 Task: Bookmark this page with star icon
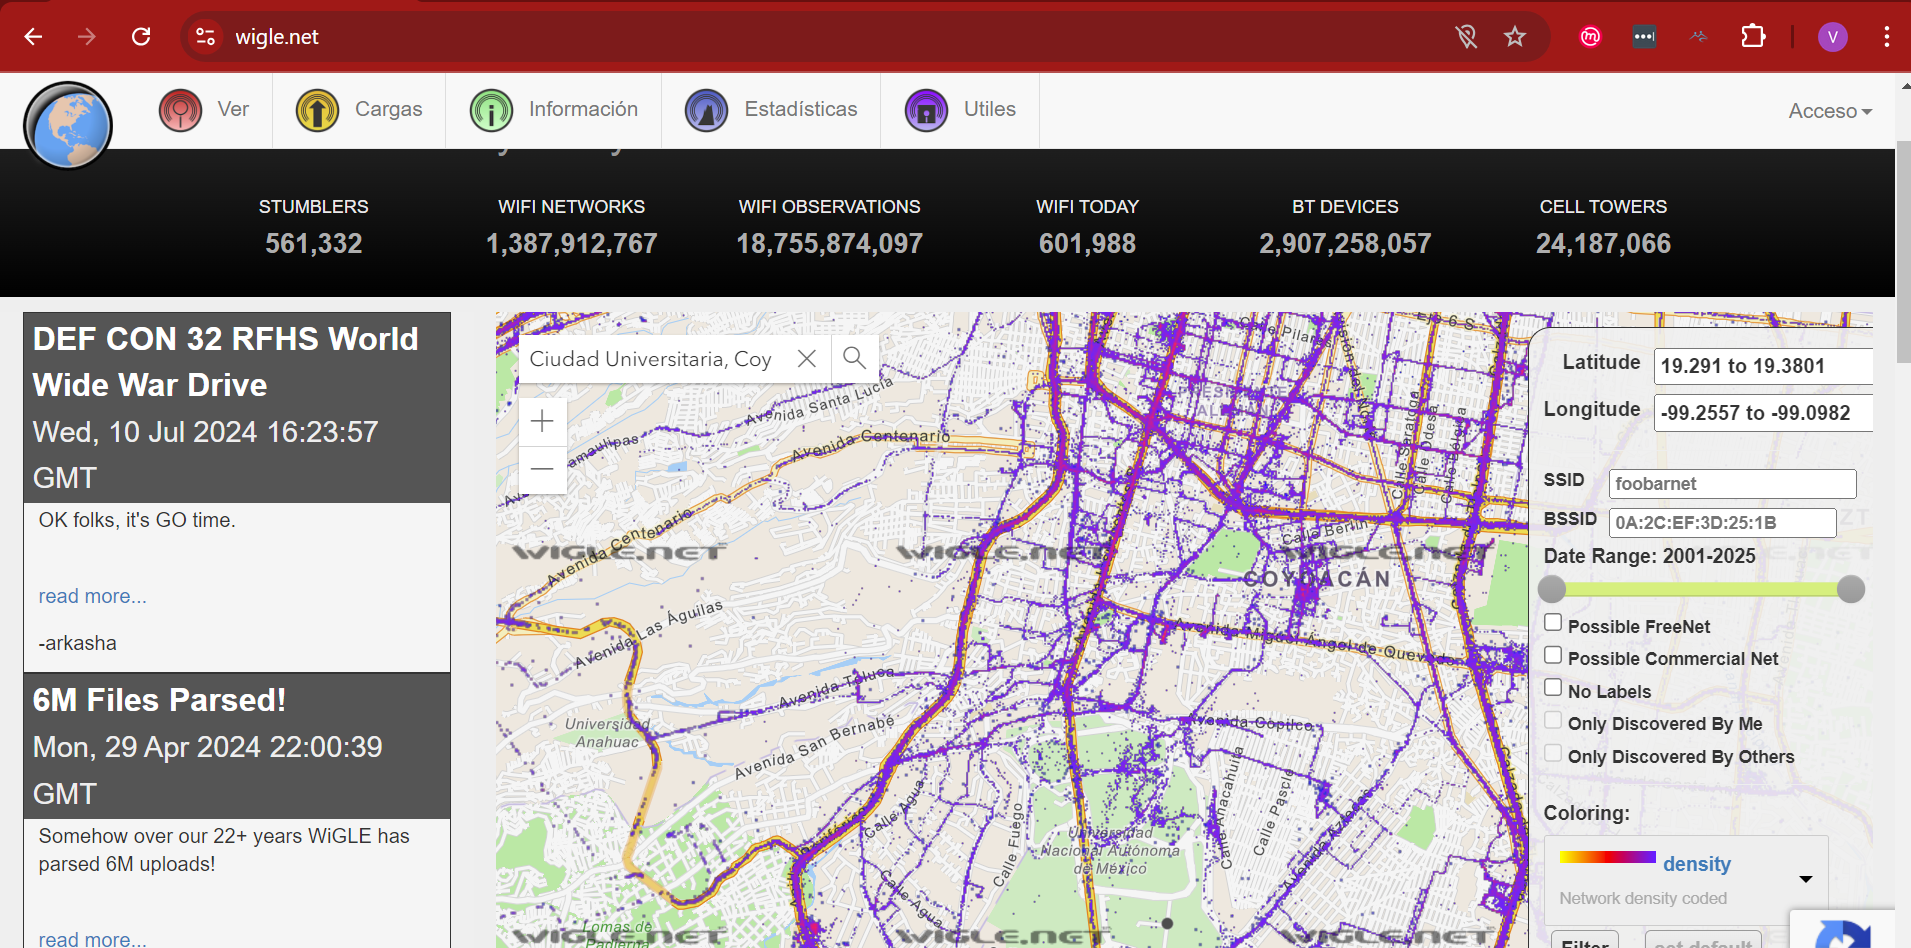point(1515,37)
